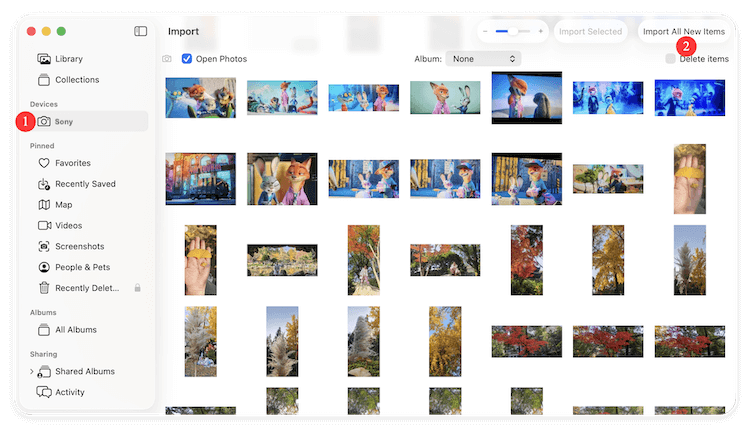This screenshot has height=429, width=750.
Task: Select the Sony camera device
Action: coord(88,121)
